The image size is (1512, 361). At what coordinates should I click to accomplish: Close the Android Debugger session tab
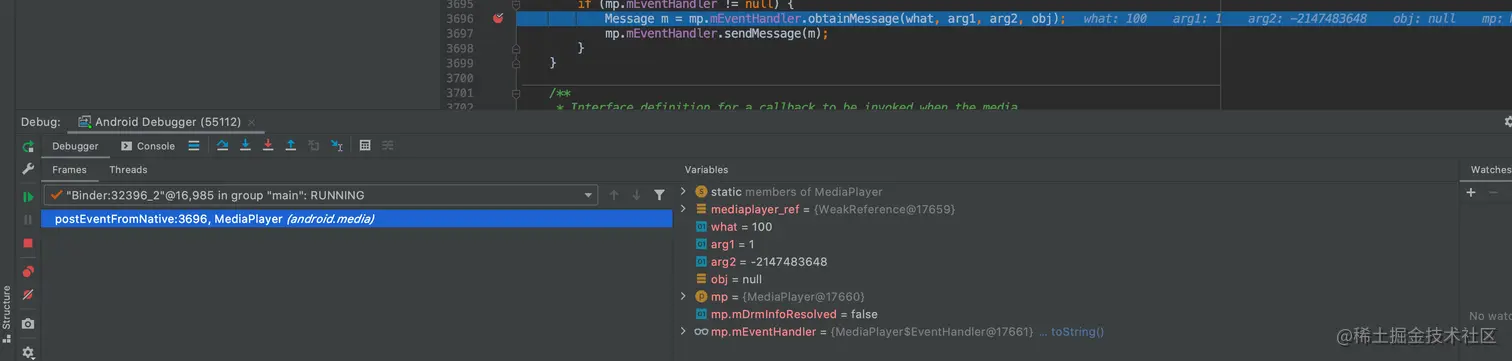[253, 122]
